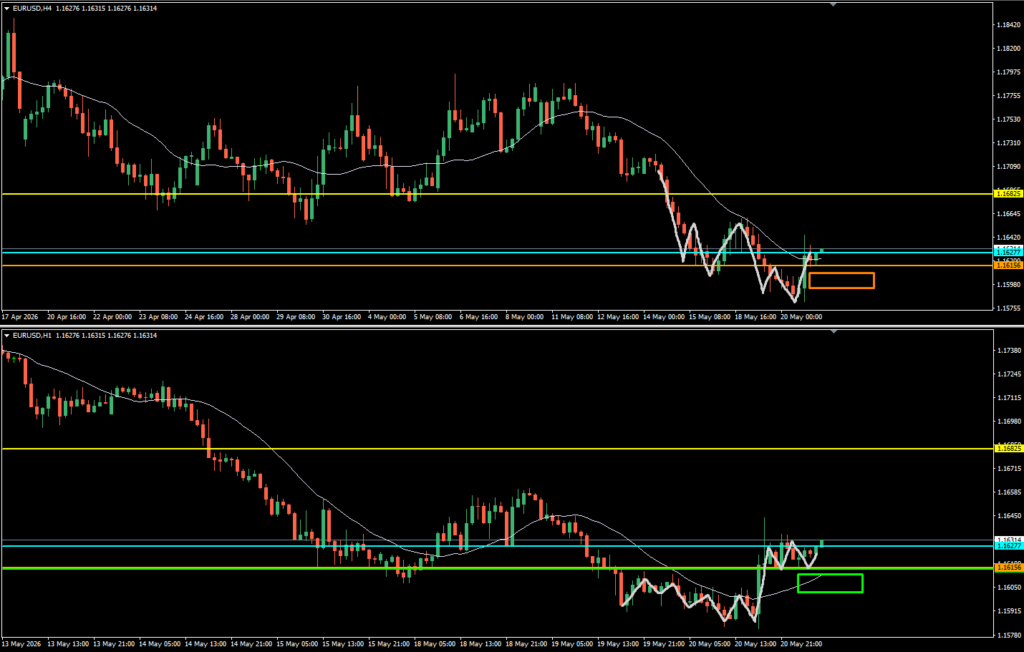
Task: Click the yellow 1.16825 price label on H4 chart
Action: click(1008, 194)
